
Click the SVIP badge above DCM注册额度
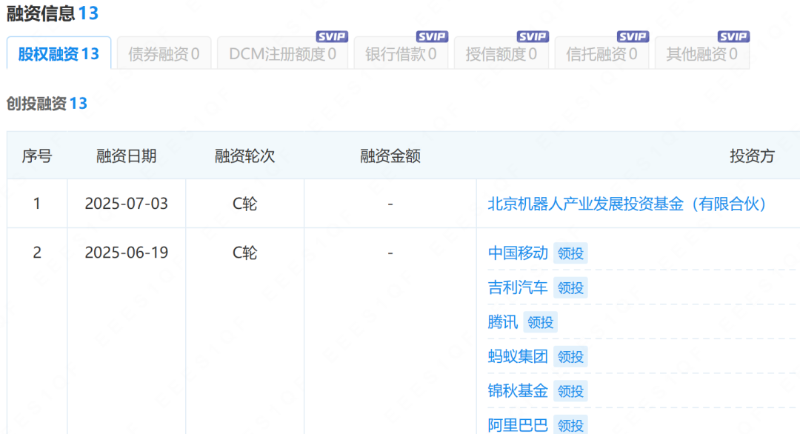(x=332, y=36)
